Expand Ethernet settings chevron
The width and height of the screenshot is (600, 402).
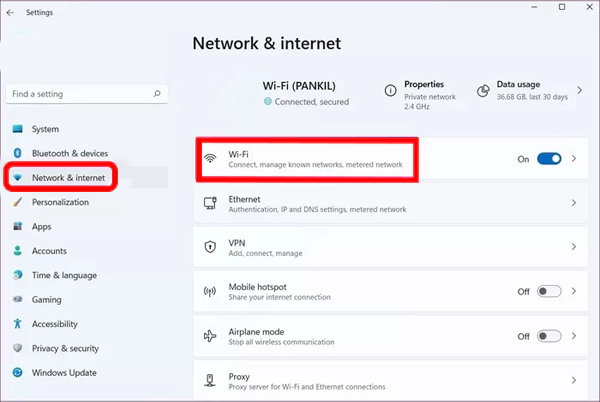pyautogui.click(x=574, y=203)
